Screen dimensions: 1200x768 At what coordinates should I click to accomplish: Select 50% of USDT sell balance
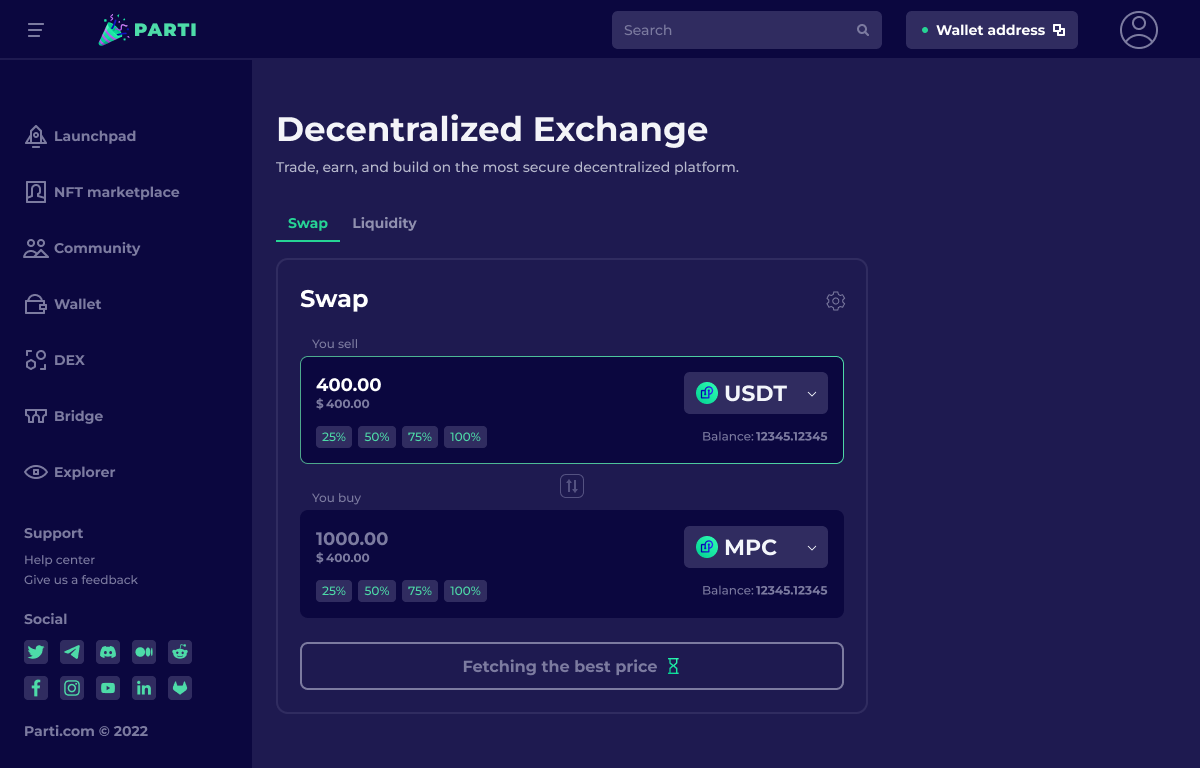[x=377, y=437]
